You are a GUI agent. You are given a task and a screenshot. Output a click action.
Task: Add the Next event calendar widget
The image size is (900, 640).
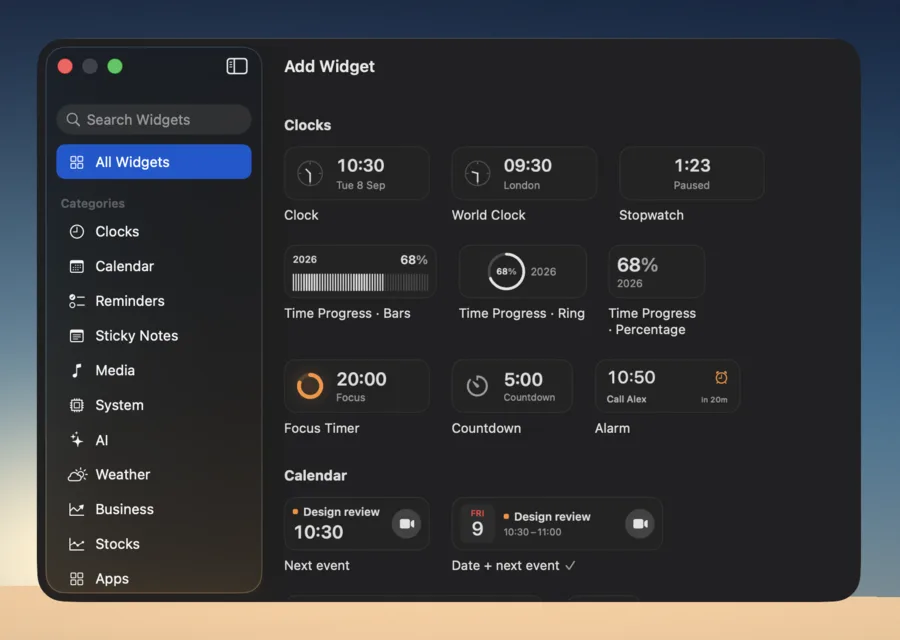coord(356,523)
